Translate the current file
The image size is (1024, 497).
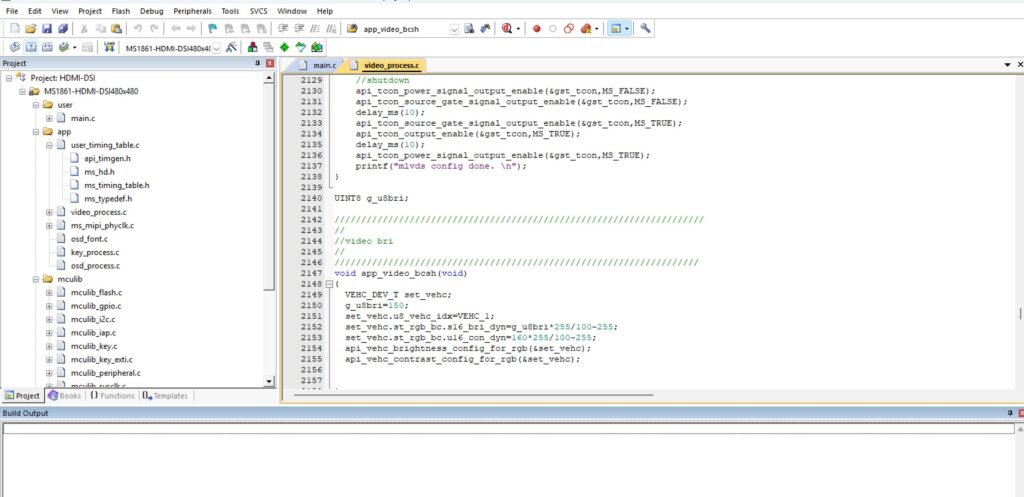pyautogui.click(x=15, y=47)
